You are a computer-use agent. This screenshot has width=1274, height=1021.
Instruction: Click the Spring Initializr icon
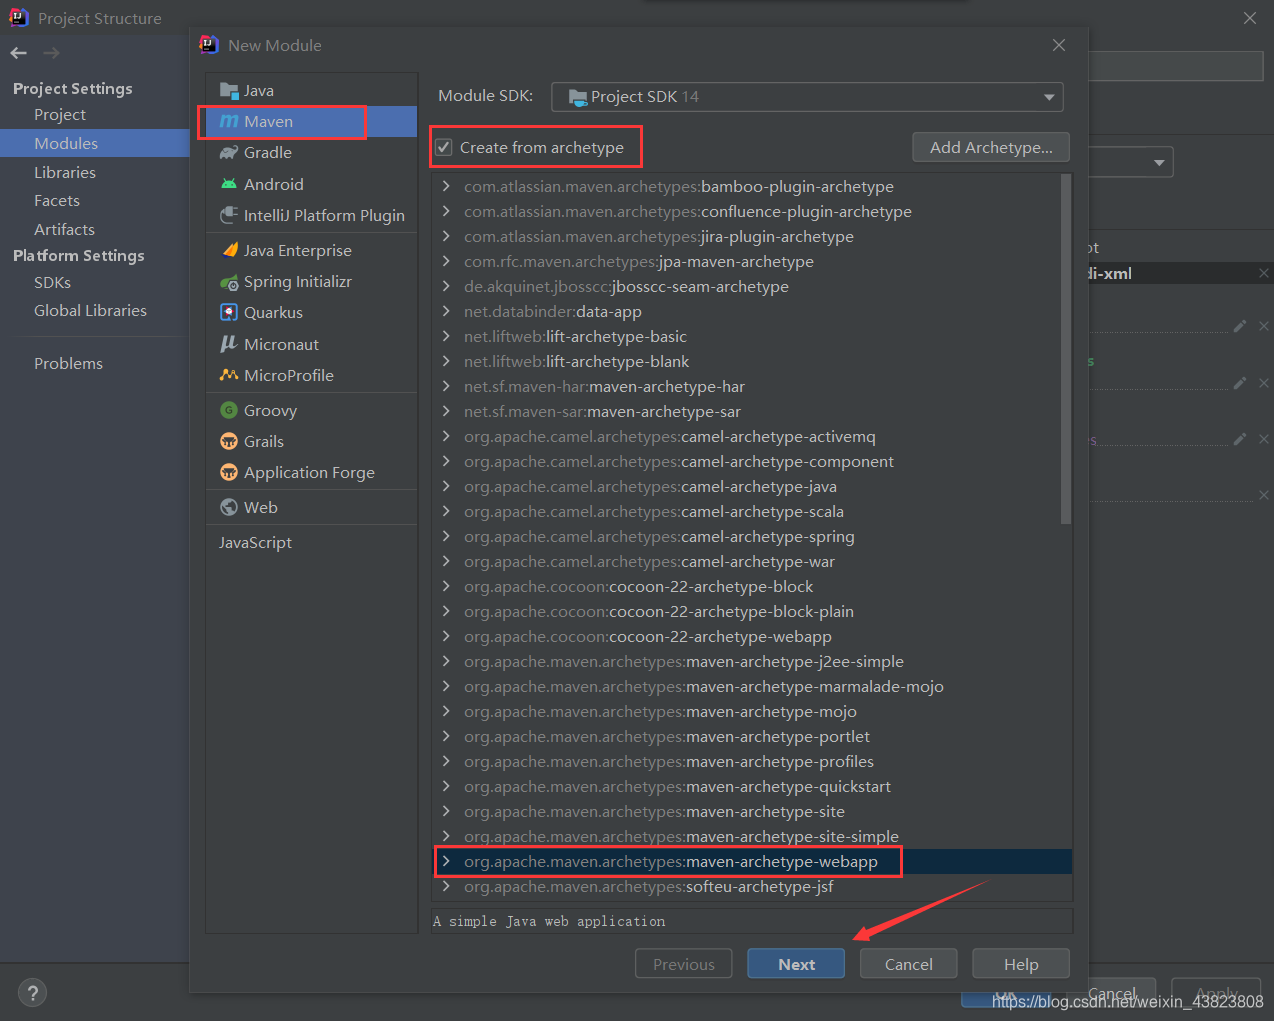[229, 282]
